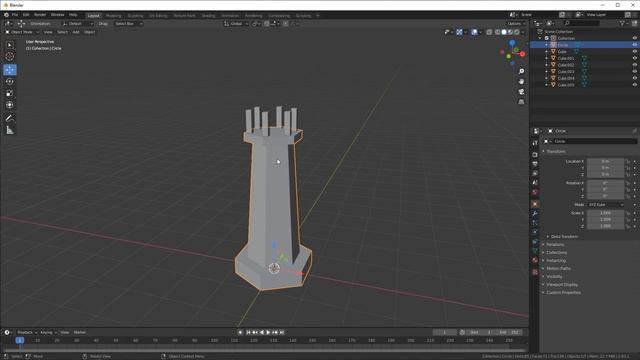Open the Material properties tab
The height and width of the screenshot is (360, 640).
[535, 260]
